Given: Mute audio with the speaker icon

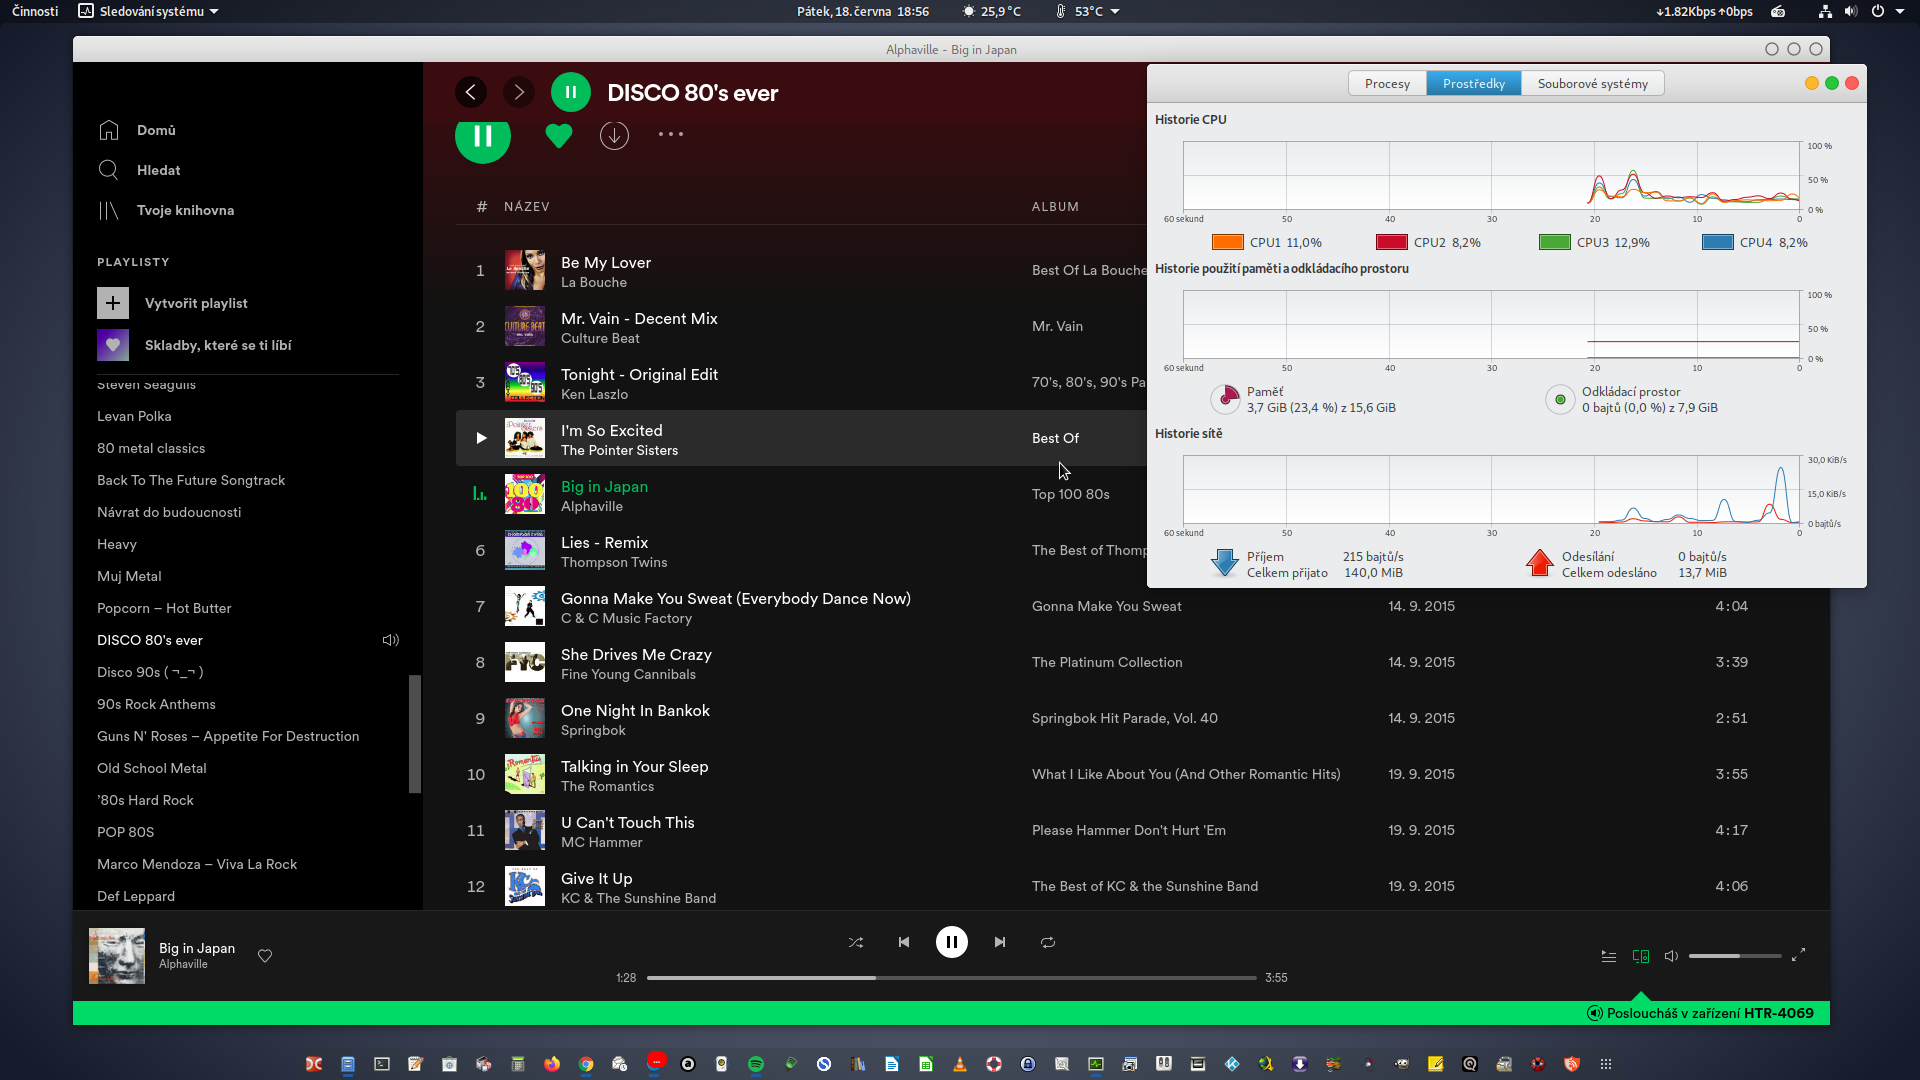Looking at the screenshot, I should point(1671,956).
